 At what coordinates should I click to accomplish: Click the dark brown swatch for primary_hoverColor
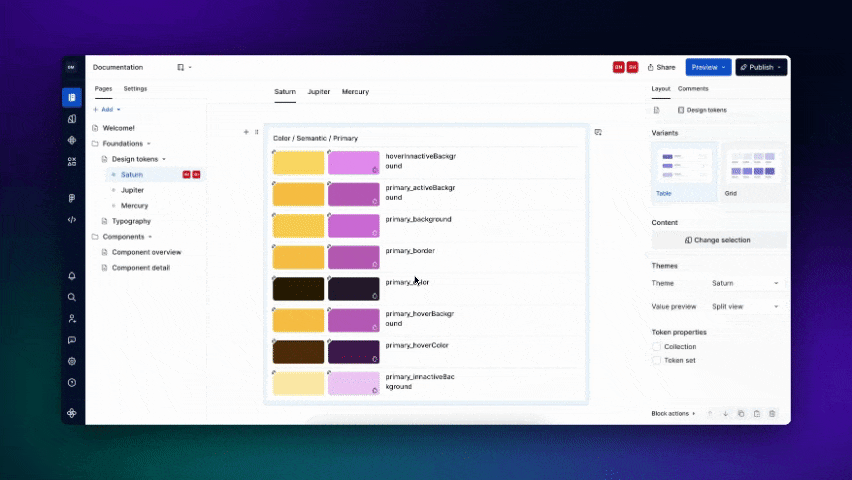pyautogui.click(x=298, y=352)
